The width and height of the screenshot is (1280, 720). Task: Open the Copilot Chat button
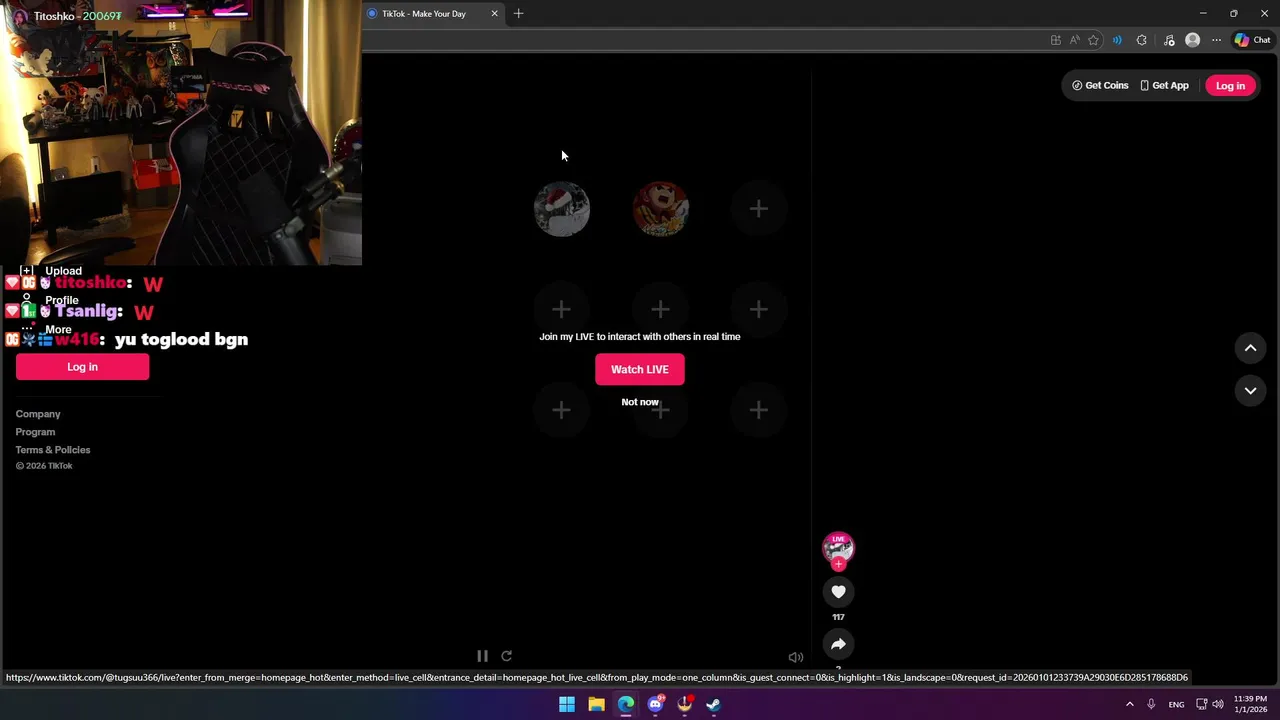pyautogui.click(x=1252, y=40)
